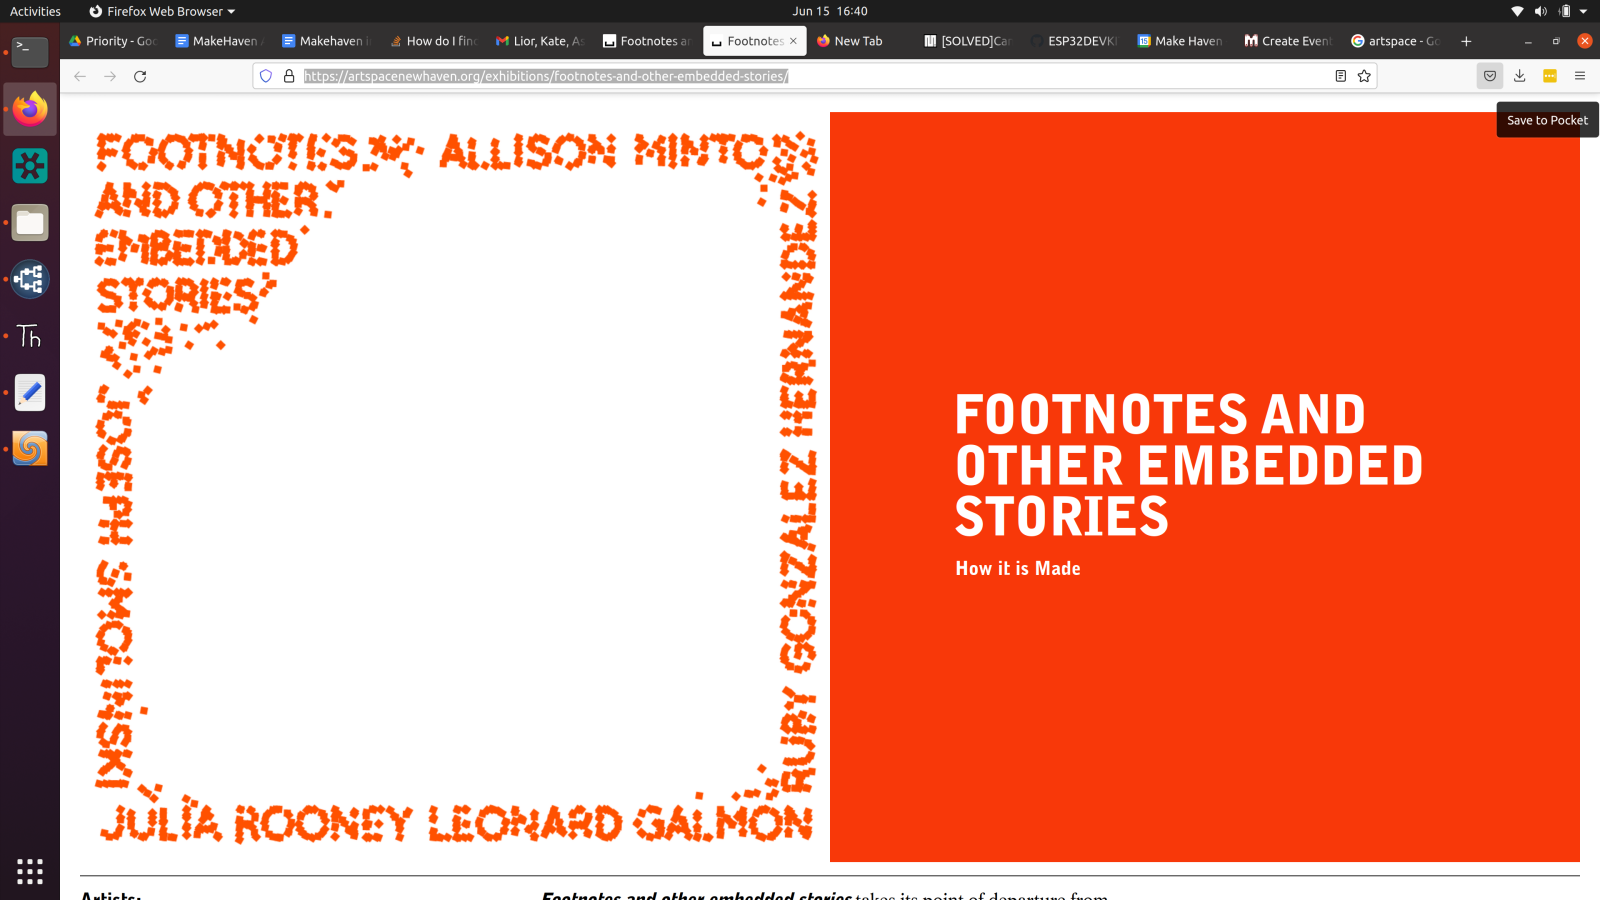Open Activities overview
Image resolution: width=1600 pixels, height=900 pixels.
click(x=35, y=11)
